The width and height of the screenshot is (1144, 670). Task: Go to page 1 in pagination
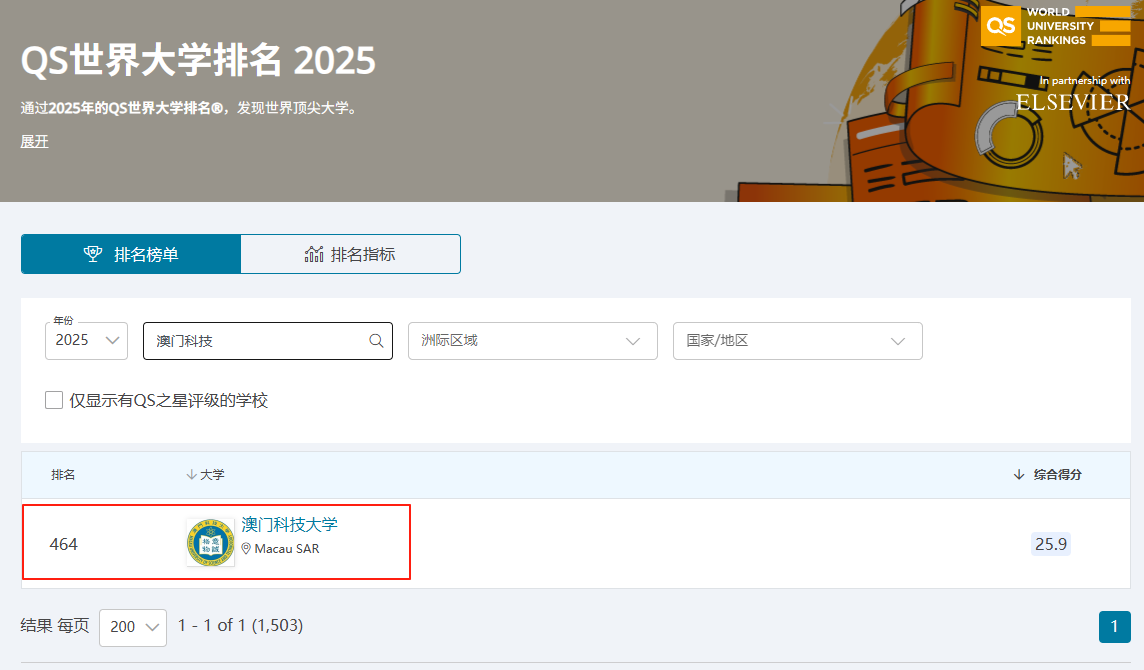[x=1114, y=627]
